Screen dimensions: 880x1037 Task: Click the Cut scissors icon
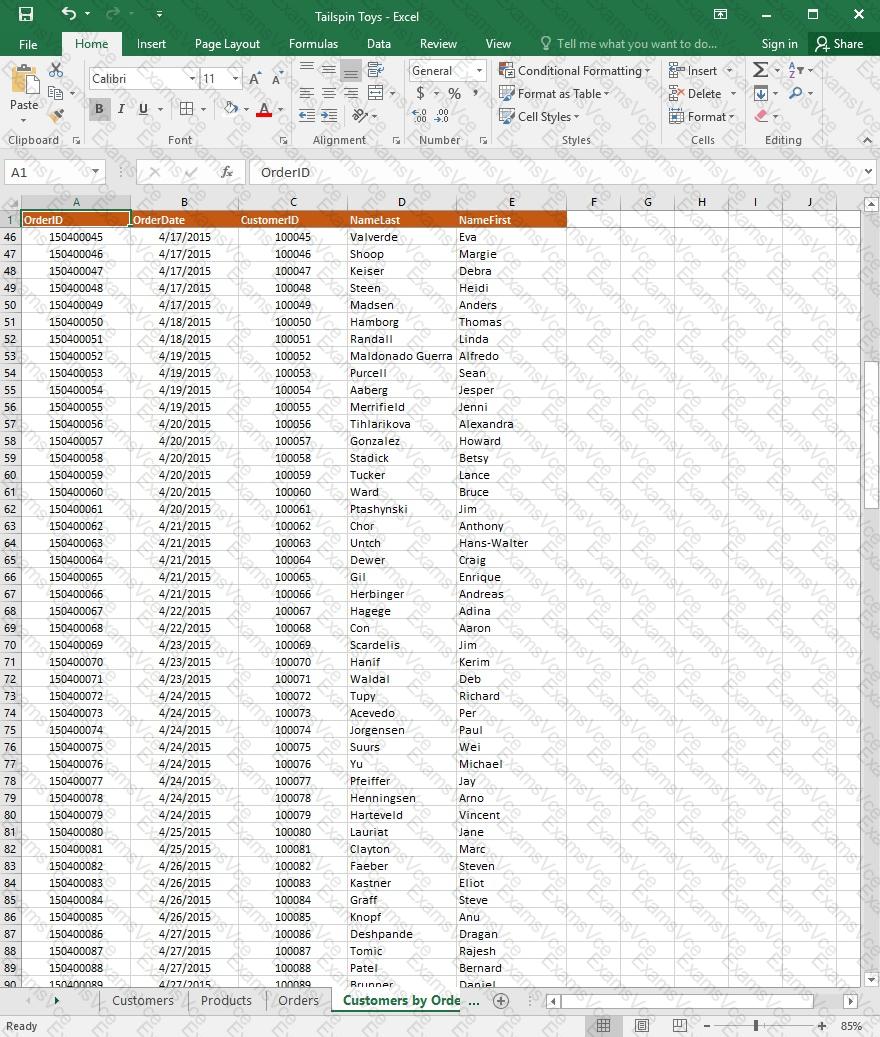(56, 70)
